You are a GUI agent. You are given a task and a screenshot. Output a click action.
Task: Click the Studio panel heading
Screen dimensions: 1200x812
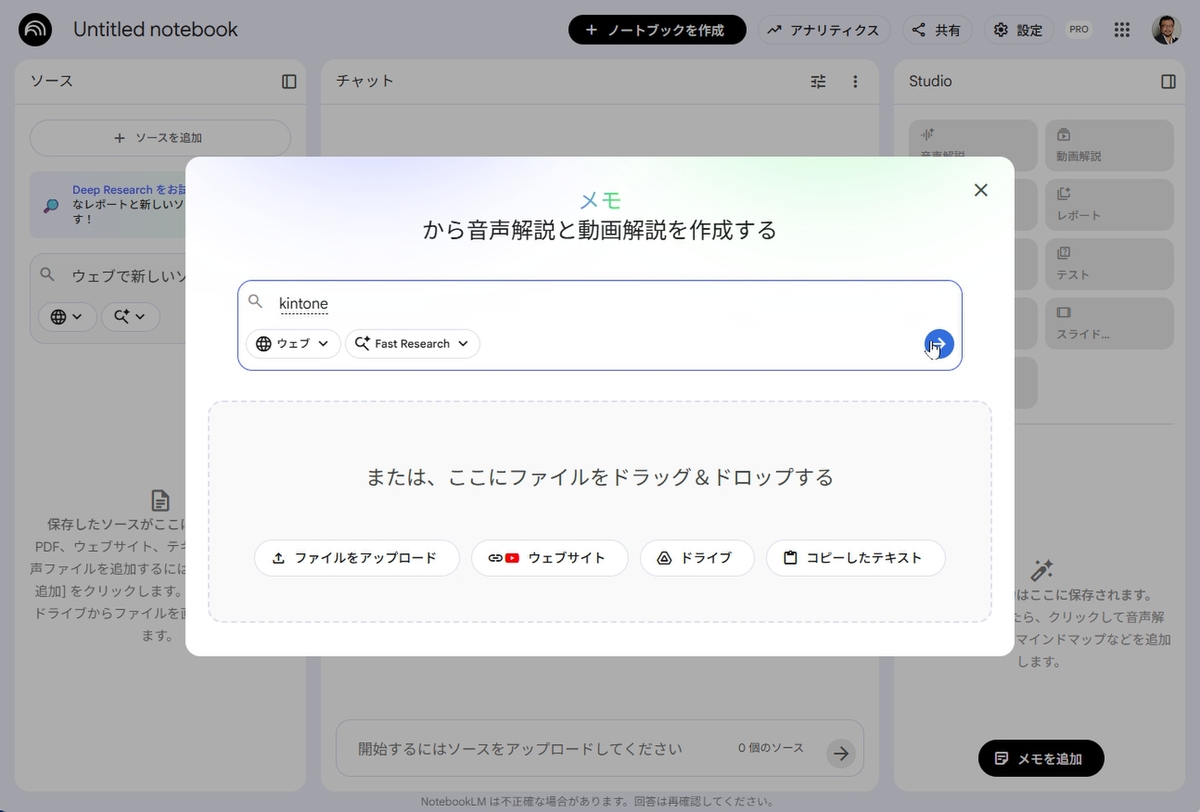pyautogui.click(x=930, y=81)
